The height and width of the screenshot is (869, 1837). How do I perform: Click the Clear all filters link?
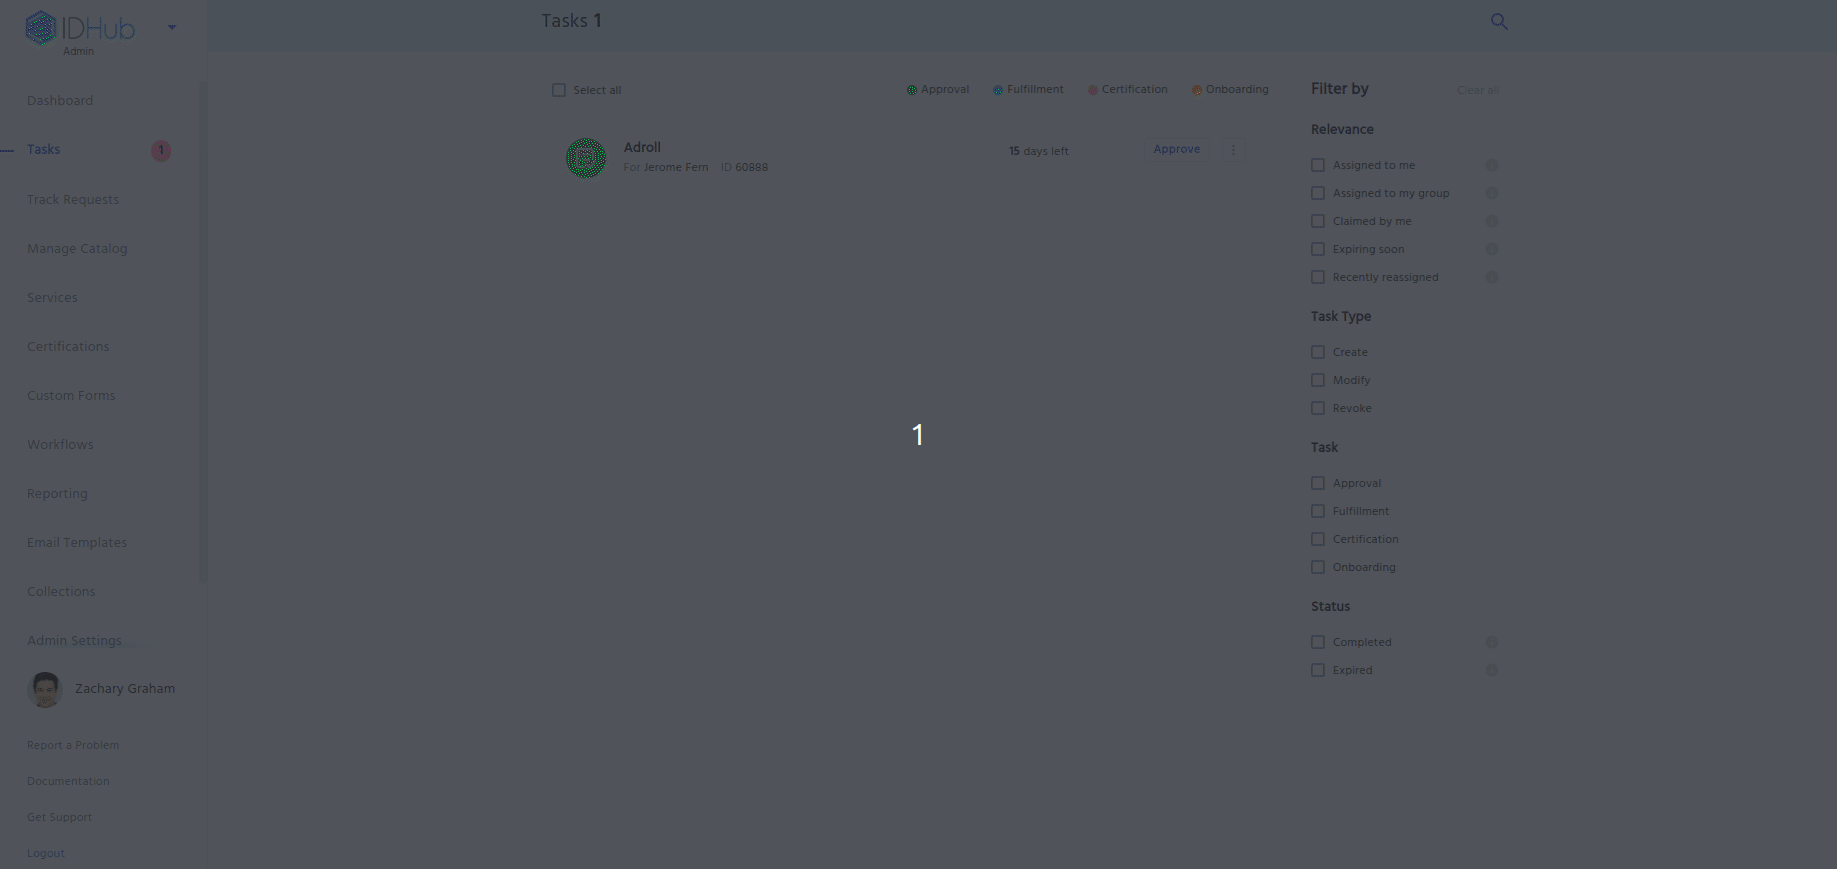[1477, 90]
